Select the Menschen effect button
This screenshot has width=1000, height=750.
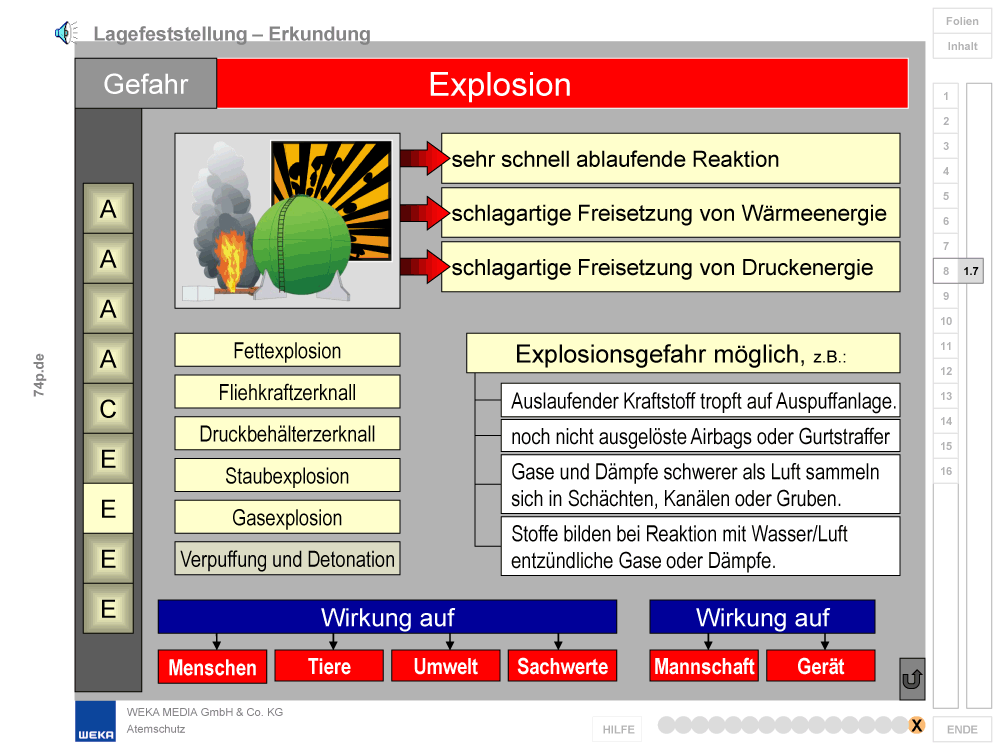pos(212,667)
